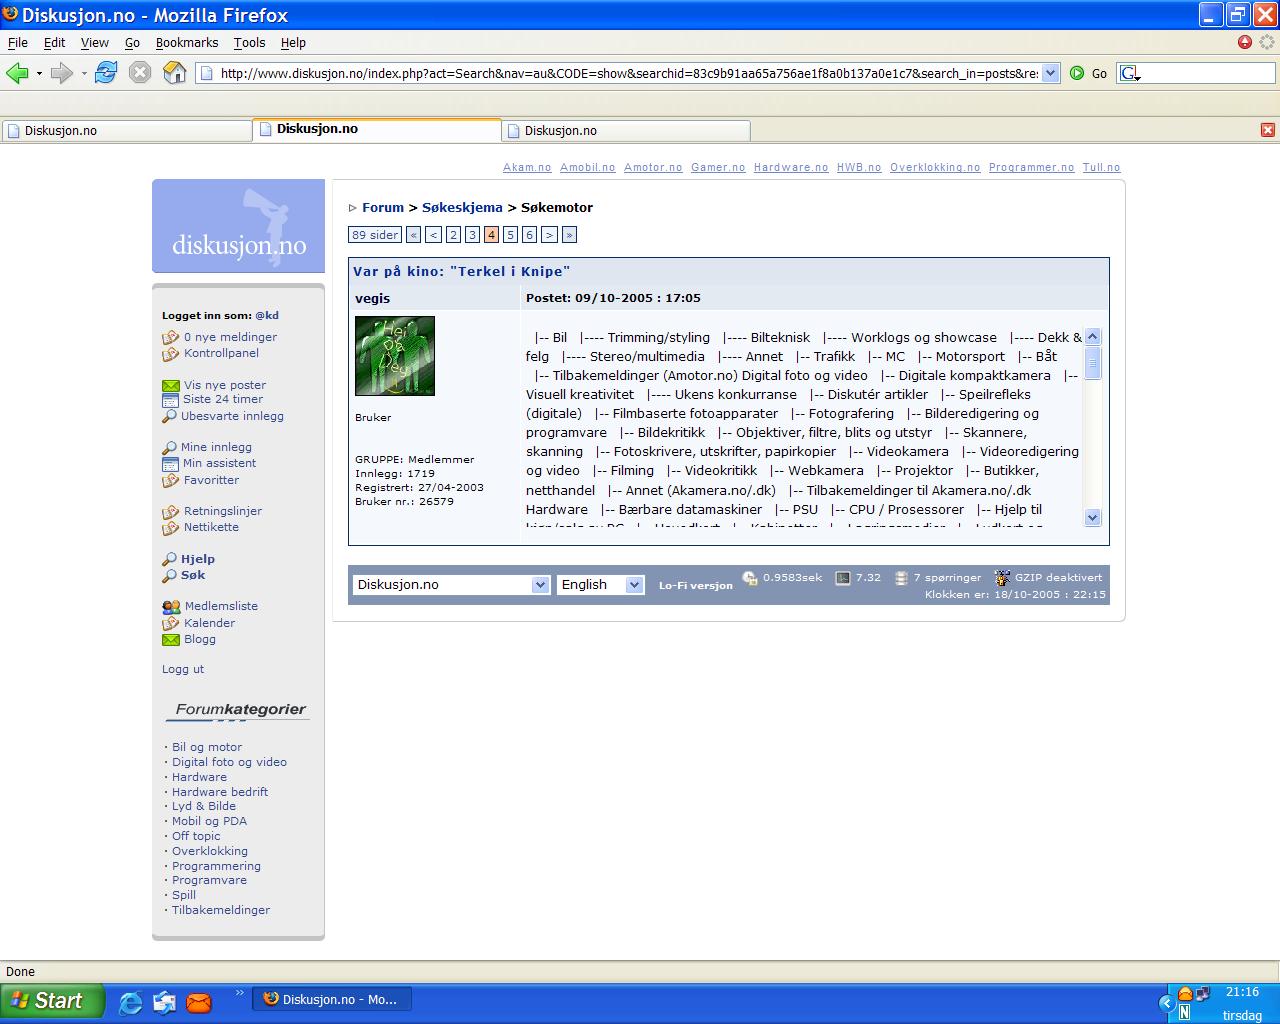Open the 'Bil og motor' forum category
The image size is (1280, 1024).
(207, 747)
